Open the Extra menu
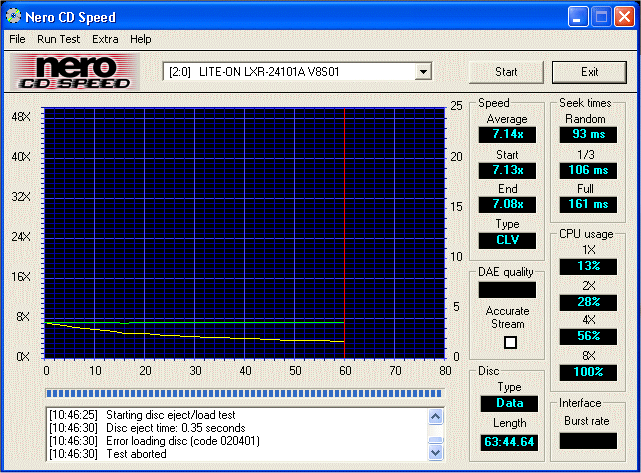Image resolution: width=641 pixels, height=473 pixels. click(x=105, y=39)
